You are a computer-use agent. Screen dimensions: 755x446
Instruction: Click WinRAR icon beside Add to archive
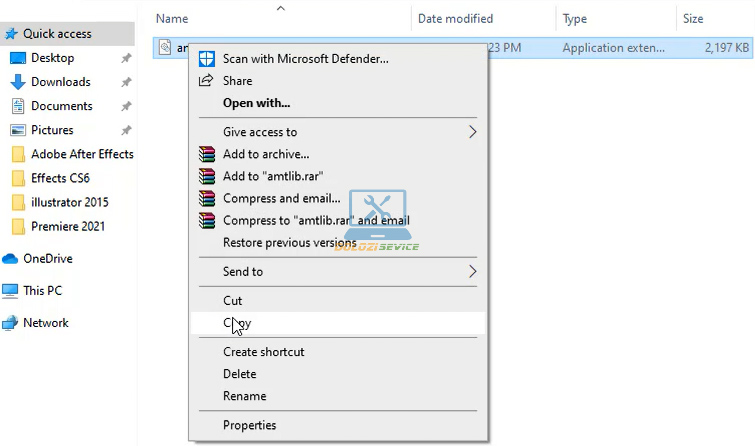(207, 154)
